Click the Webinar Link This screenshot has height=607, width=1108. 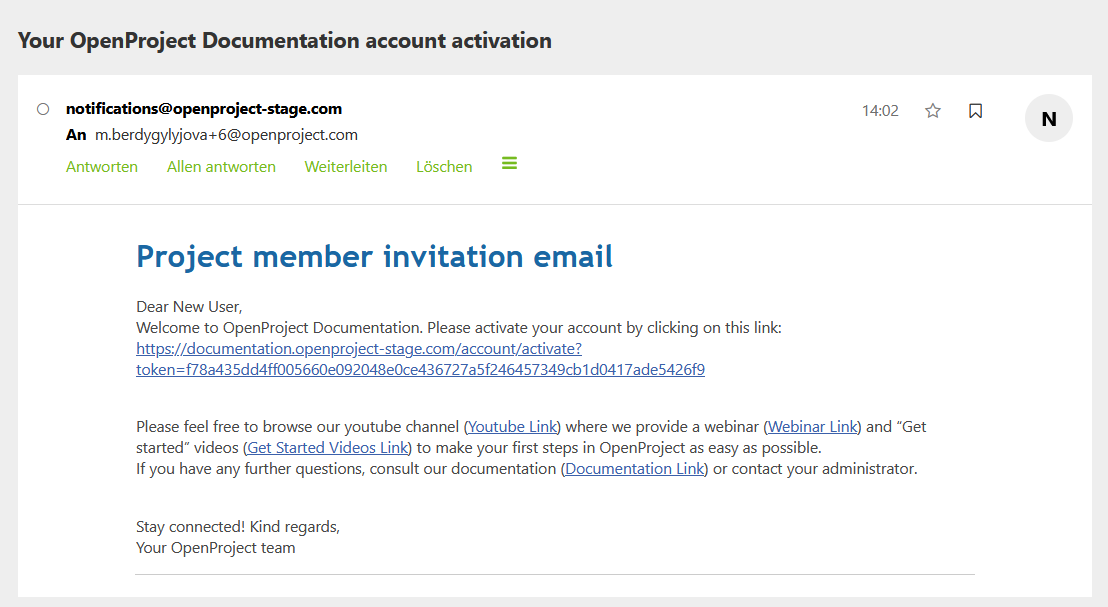(x=811, y=426)
